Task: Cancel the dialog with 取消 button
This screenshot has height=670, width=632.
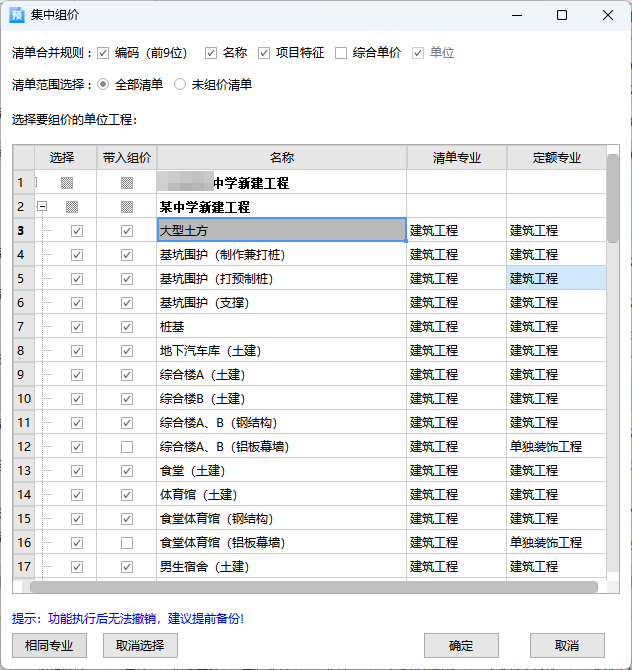Action: [567, 645]
